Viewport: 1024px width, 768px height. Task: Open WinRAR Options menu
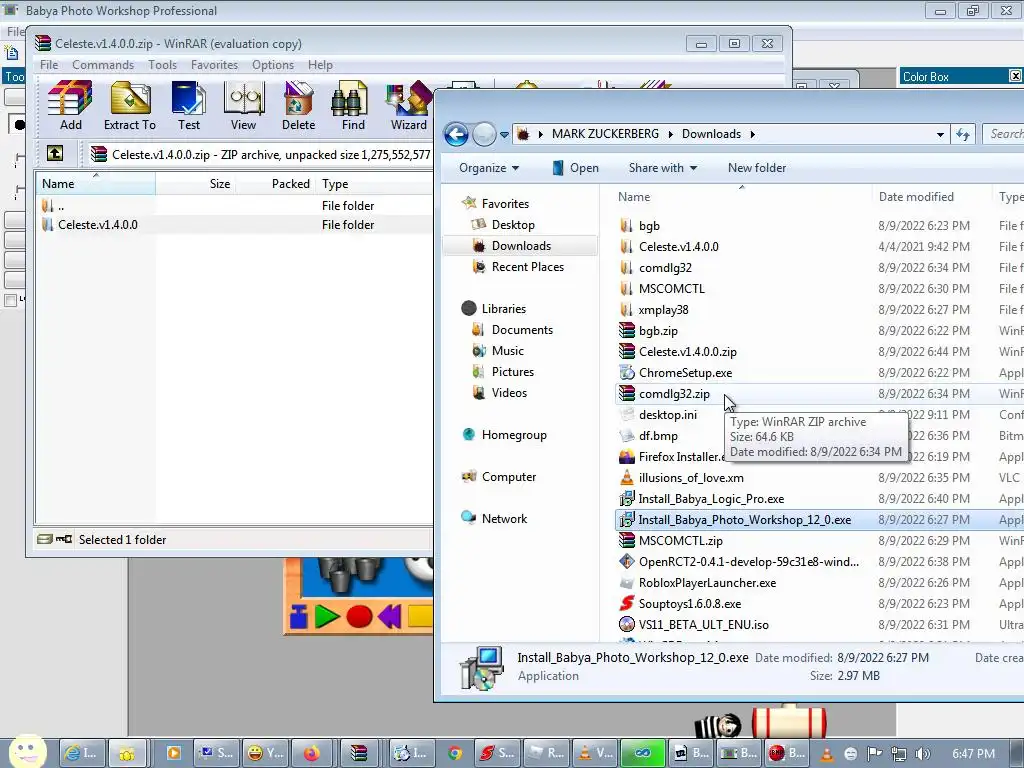point(273,65)
